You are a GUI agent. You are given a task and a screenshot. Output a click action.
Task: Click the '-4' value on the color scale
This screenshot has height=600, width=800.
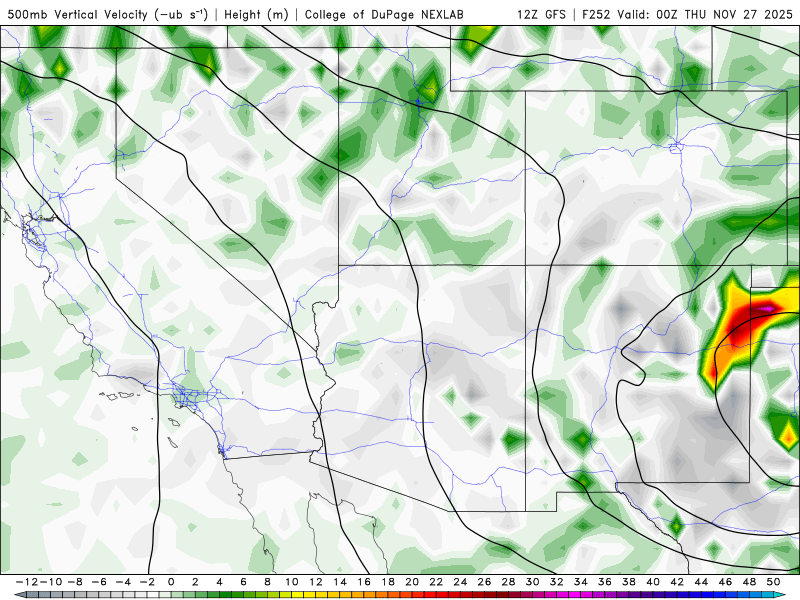tap(123, 582)
